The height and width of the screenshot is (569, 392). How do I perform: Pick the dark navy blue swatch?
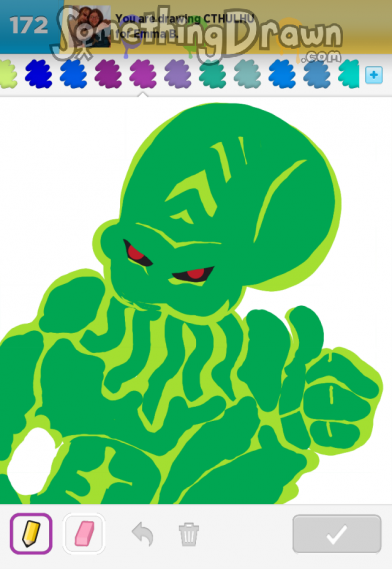38,74
